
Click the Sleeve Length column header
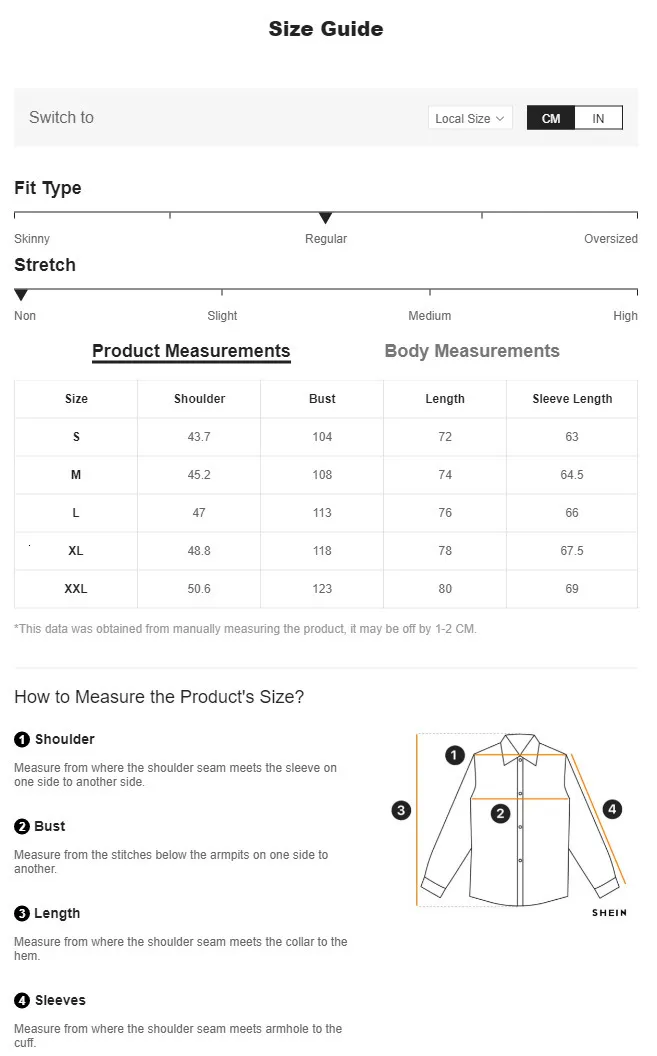tap(572, 399)
